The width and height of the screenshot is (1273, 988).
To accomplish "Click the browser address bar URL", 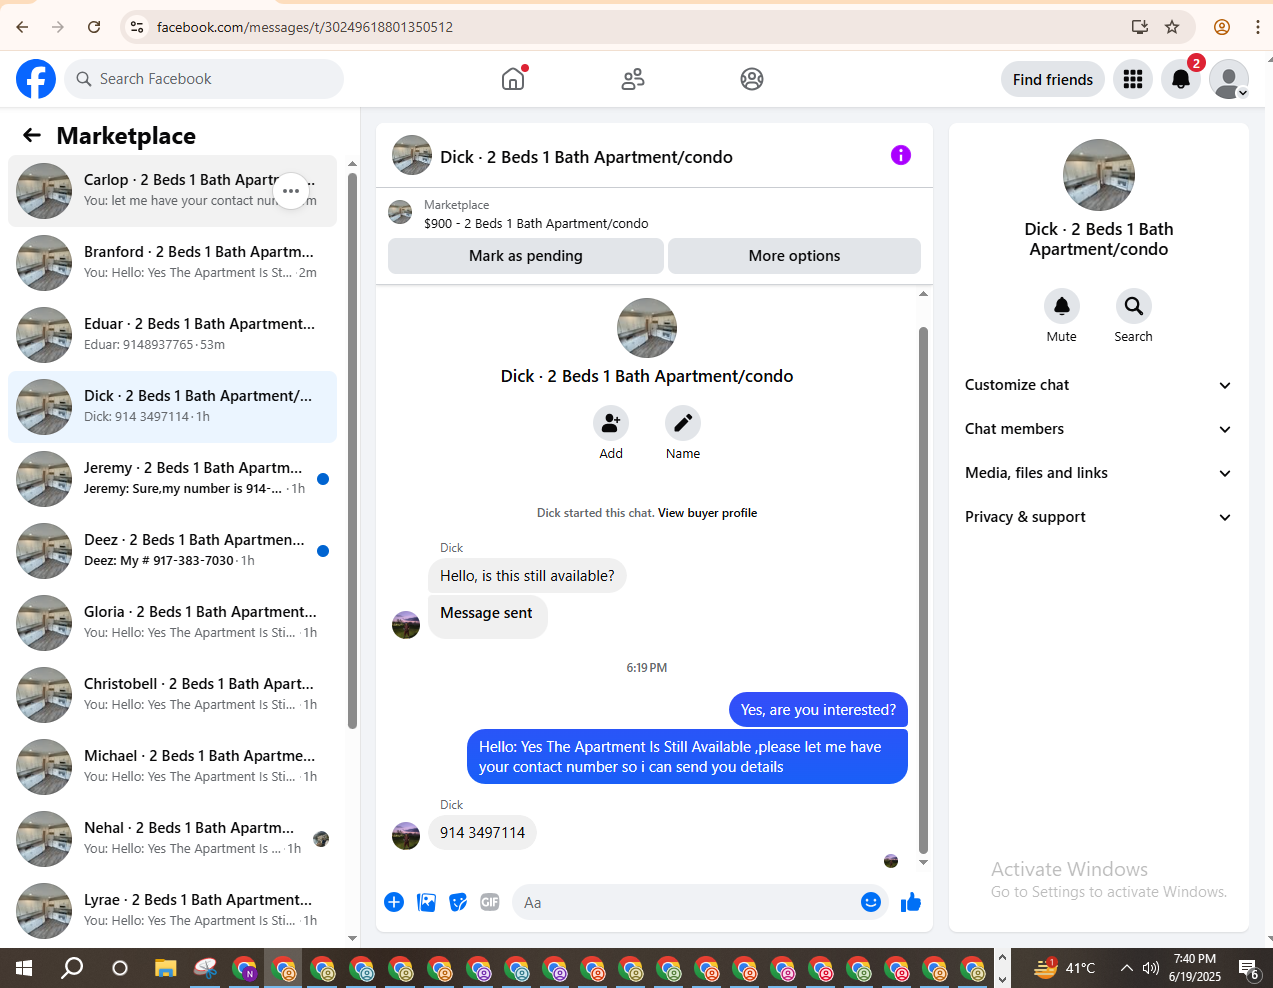I will 305,27.
